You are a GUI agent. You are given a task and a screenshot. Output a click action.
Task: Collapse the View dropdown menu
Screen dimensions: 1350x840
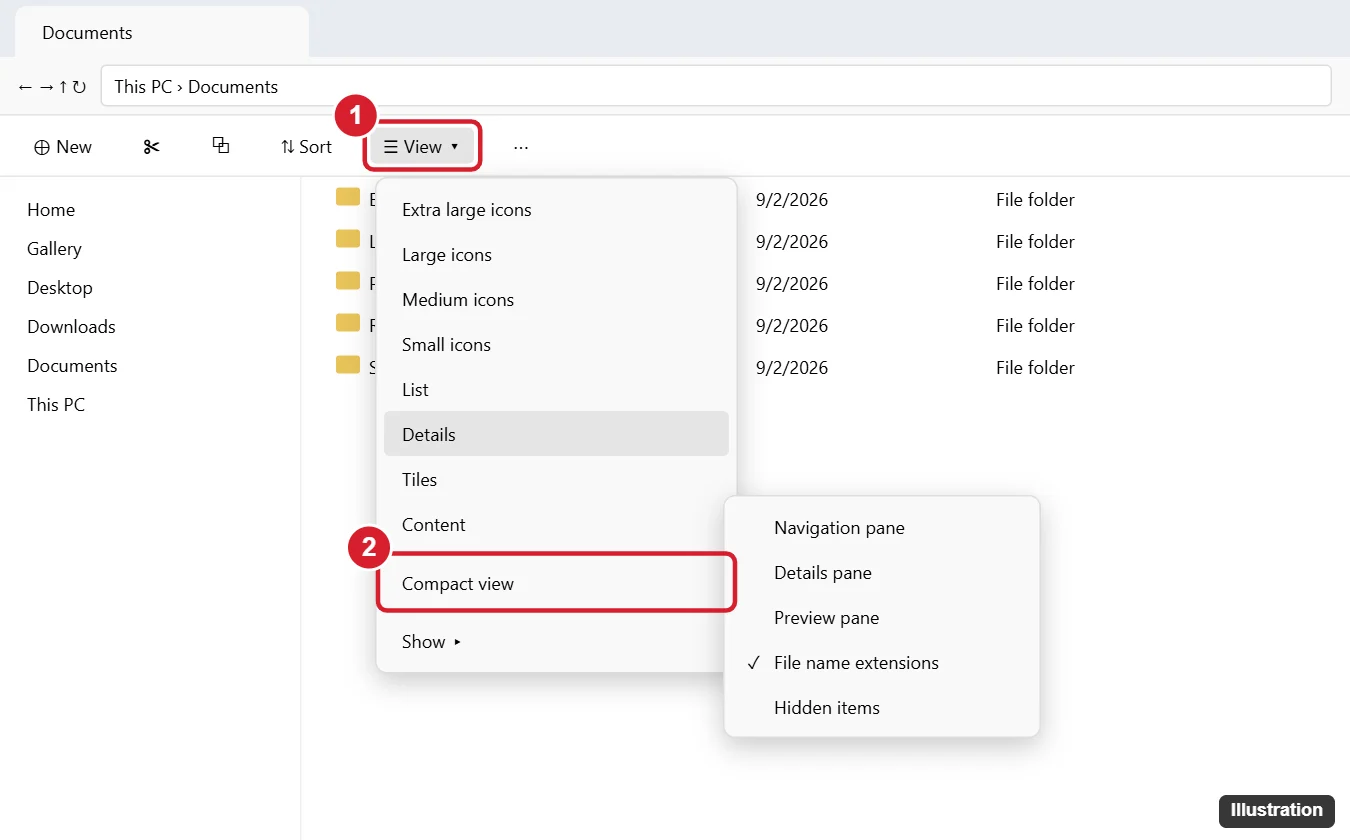pos(422,147)
